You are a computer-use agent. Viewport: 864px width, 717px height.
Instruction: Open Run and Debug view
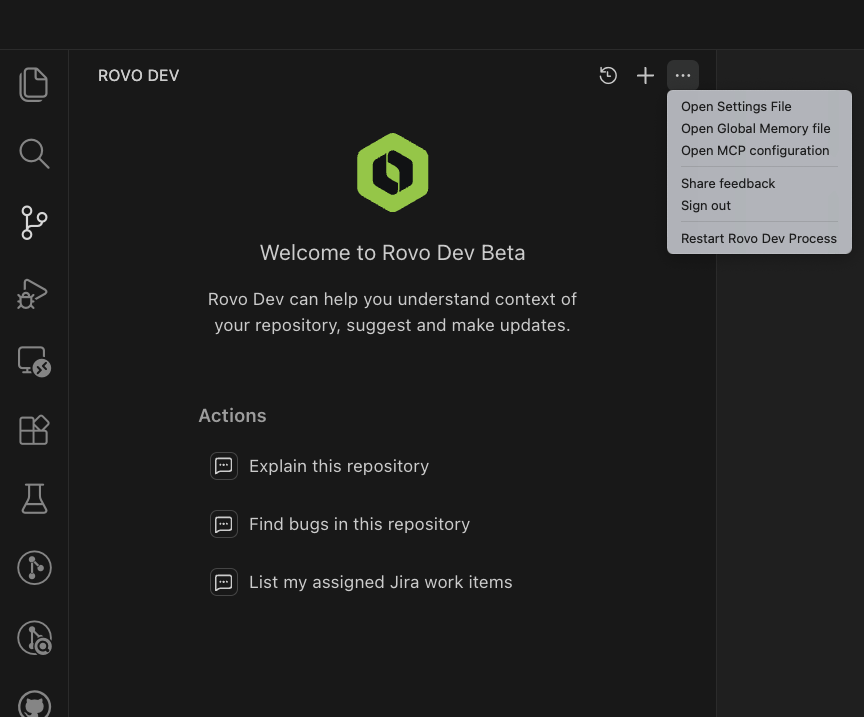(33, 294)
